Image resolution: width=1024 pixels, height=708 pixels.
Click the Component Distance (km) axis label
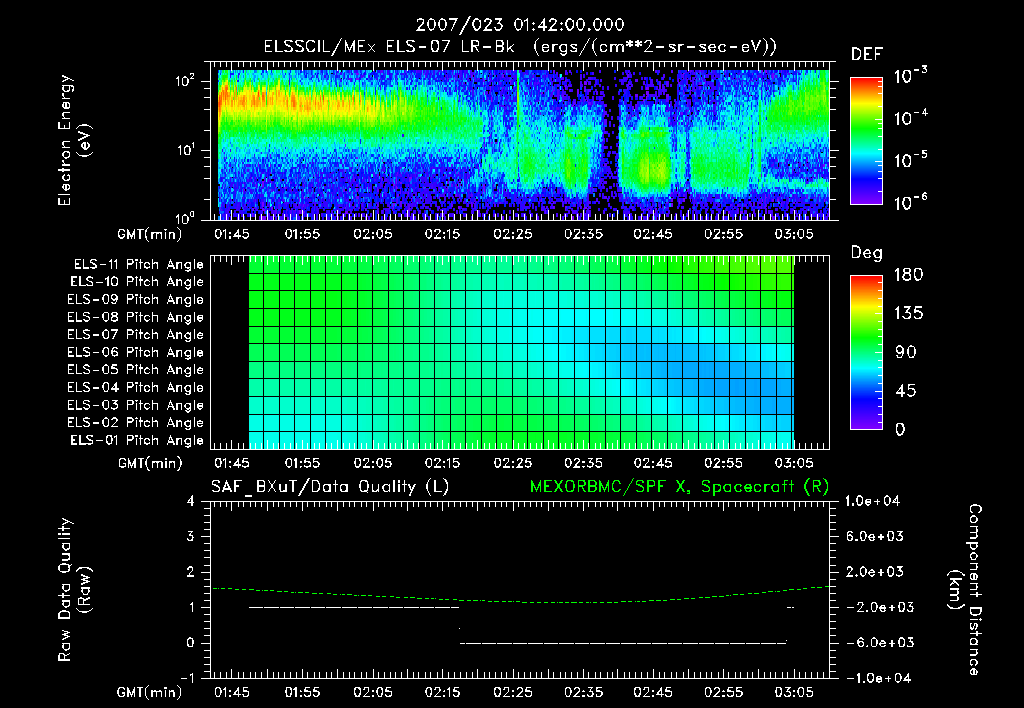(965, 590)
